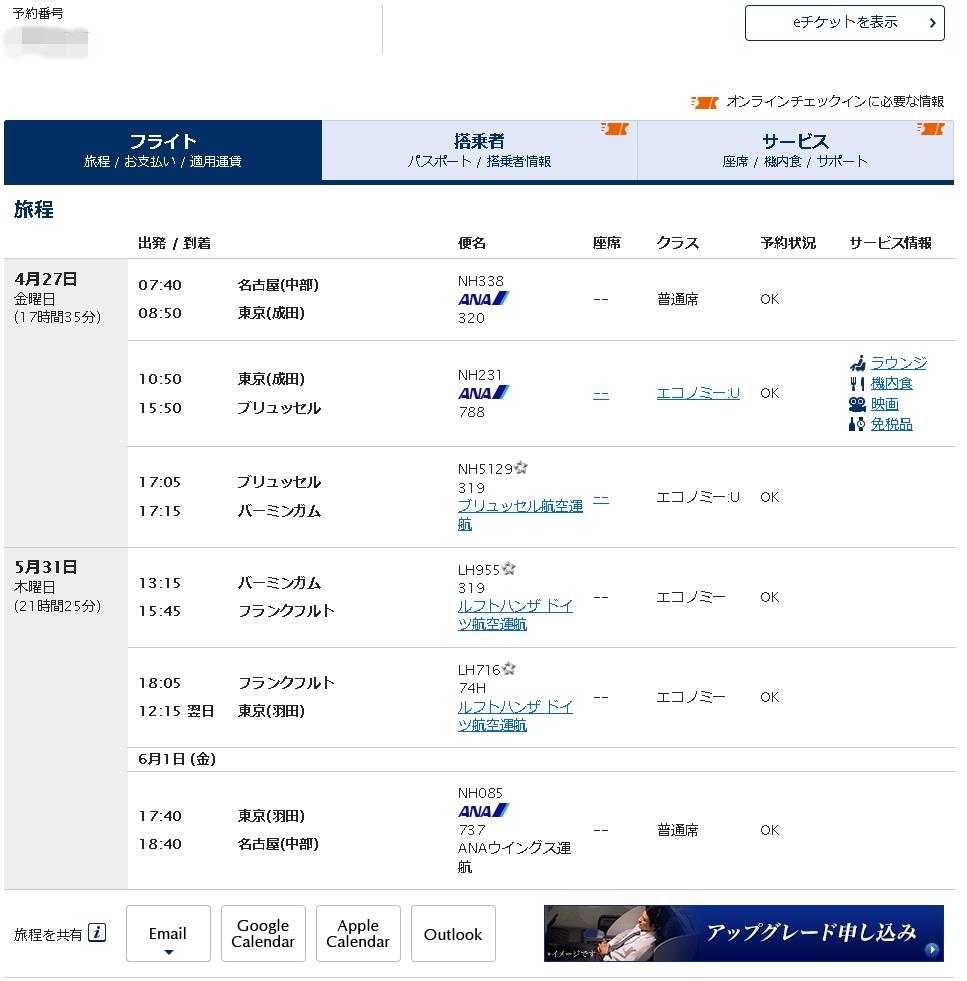This screenshot has height=981, width=967.
Task: Click the 予約番号 label
Action: point(38,13)
